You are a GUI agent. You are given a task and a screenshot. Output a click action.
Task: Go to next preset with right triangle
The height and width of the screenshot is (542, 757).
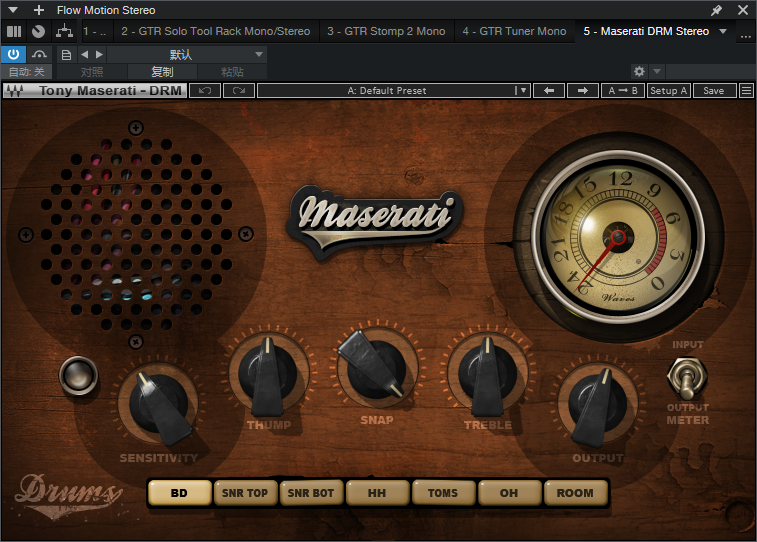coord(99,55)
